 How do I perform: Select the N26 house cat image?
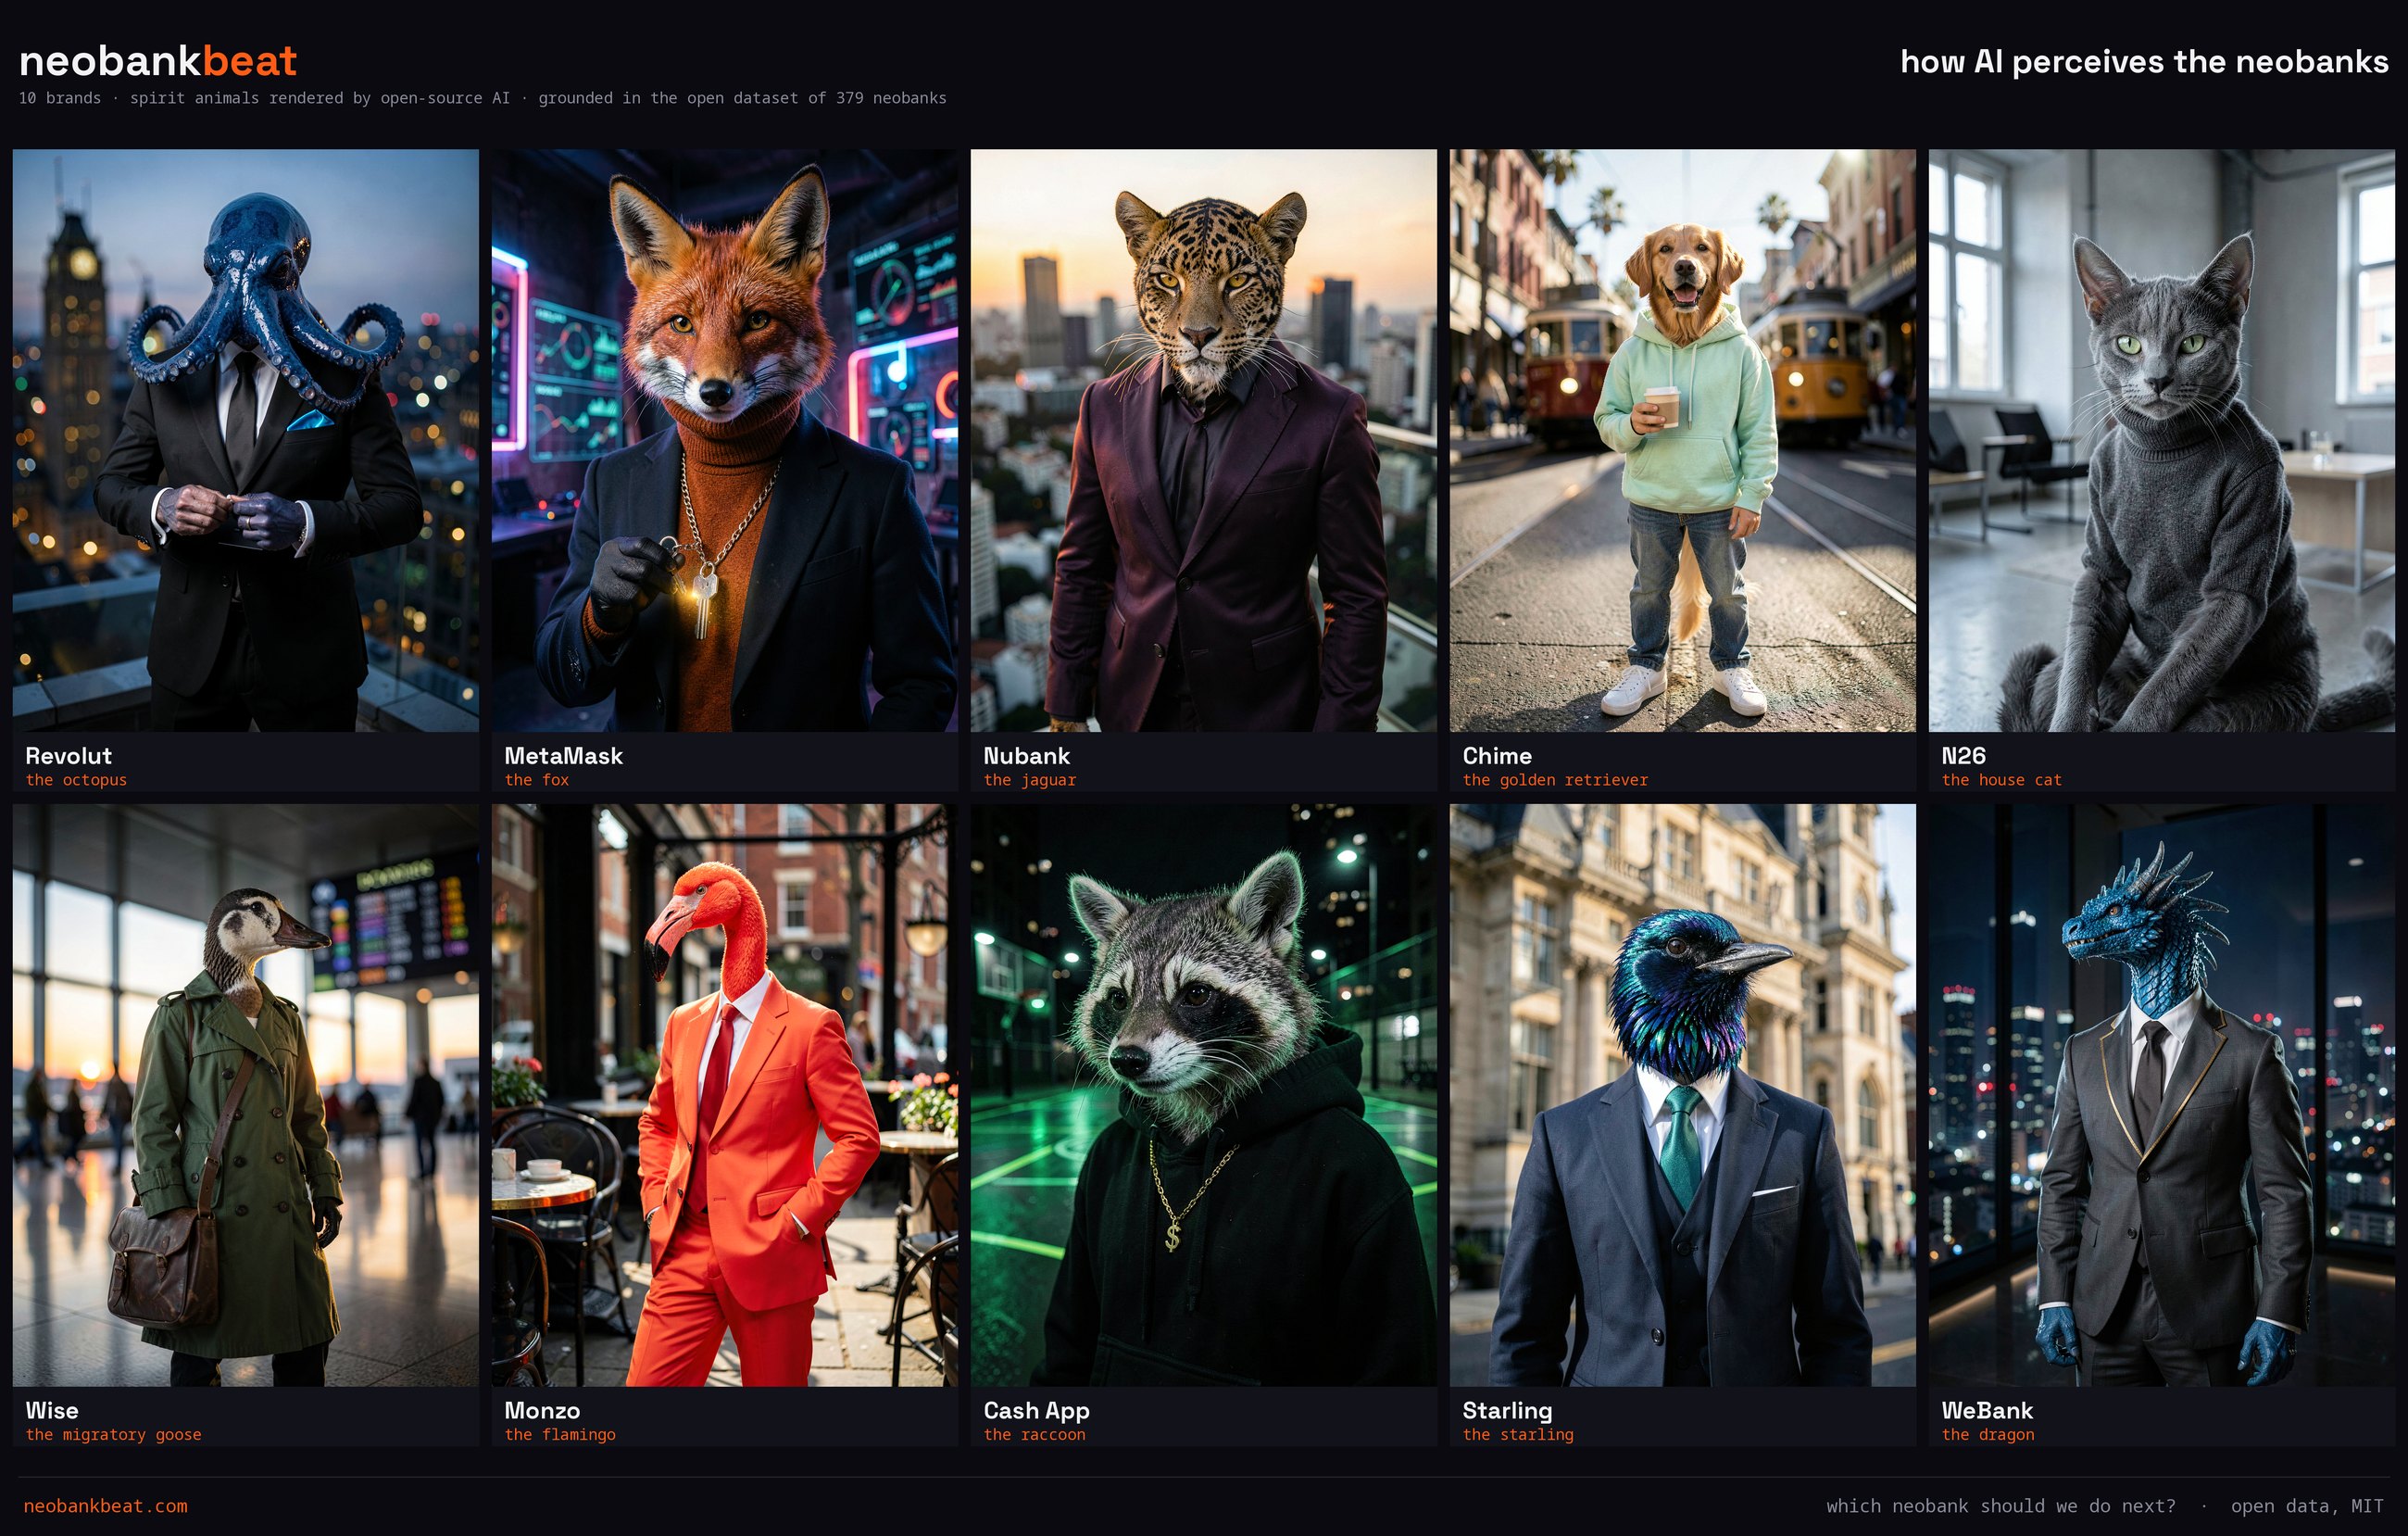click(x=2162, y=441)
